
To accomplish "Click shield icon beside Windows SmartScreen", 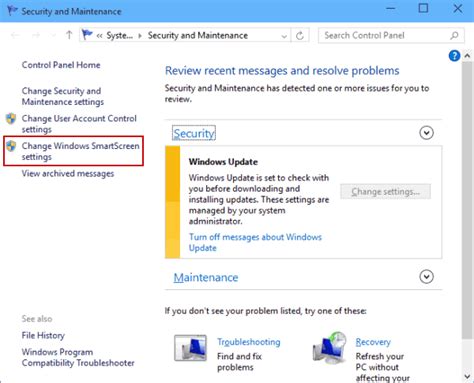I will click(11, 146).
